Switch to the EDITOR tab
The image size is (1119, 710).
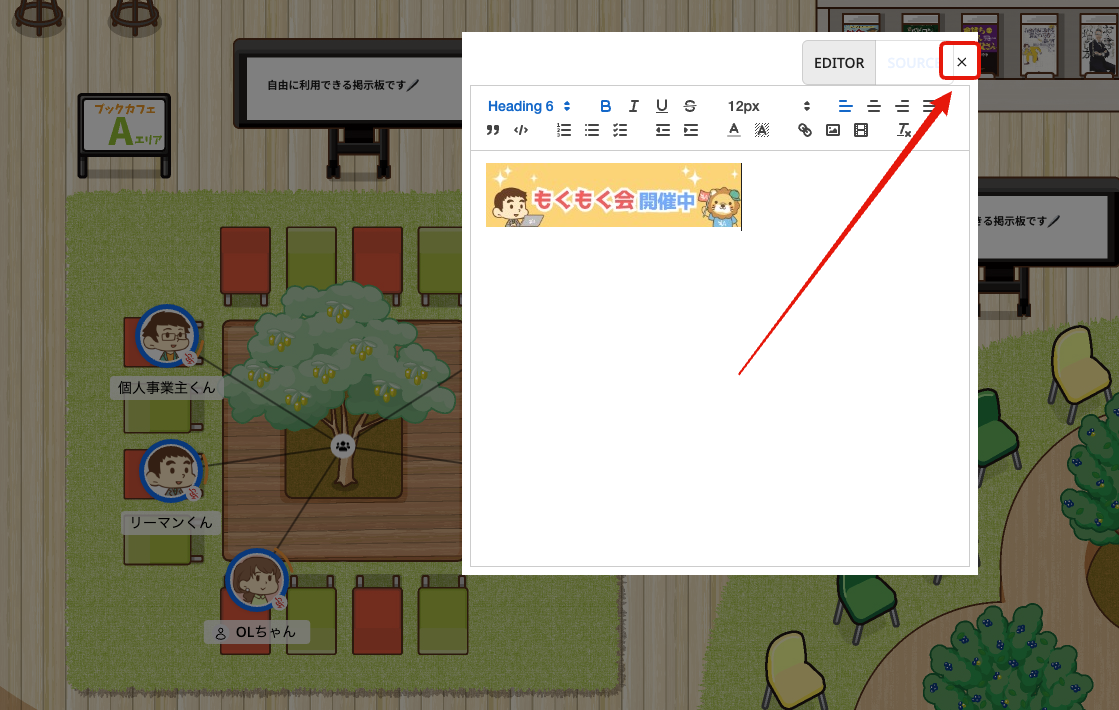[x=839, y=63]
